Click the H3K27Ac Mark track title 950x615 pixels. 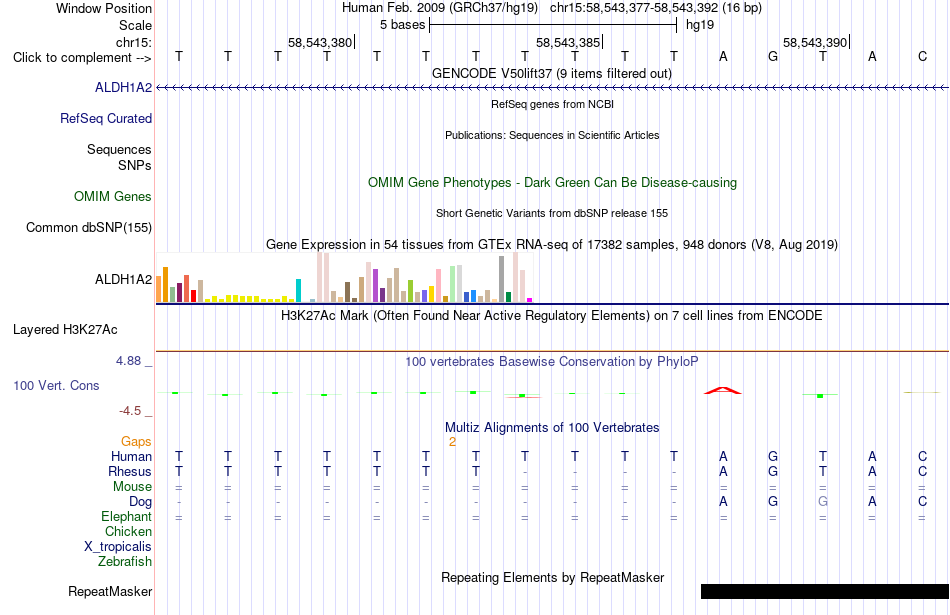point(552,316)
